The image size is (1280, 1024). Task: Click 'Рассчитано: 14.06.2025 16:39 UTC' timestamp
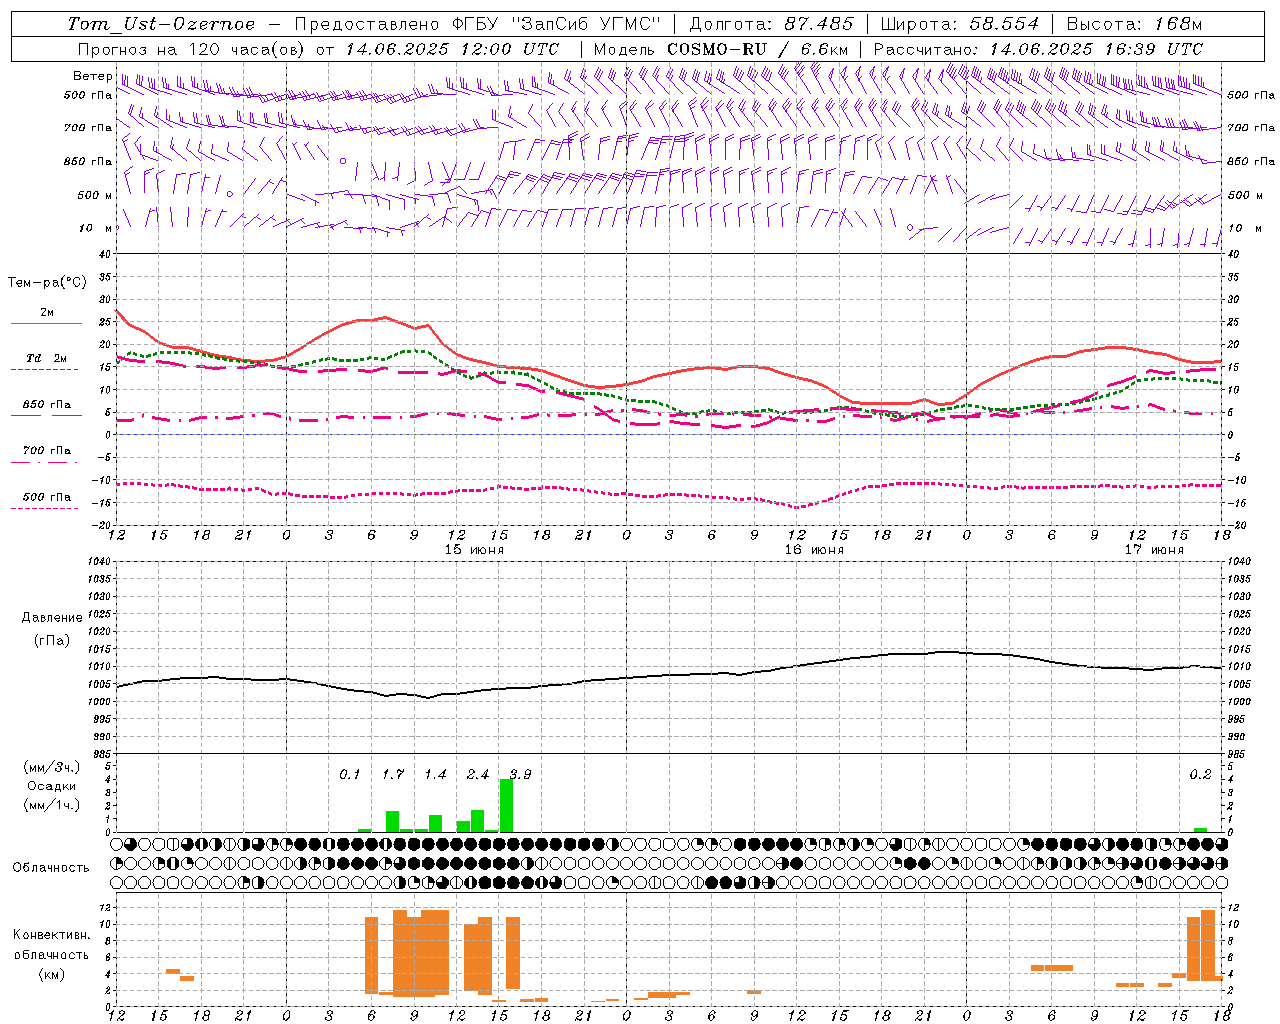tap(1038, 49)
